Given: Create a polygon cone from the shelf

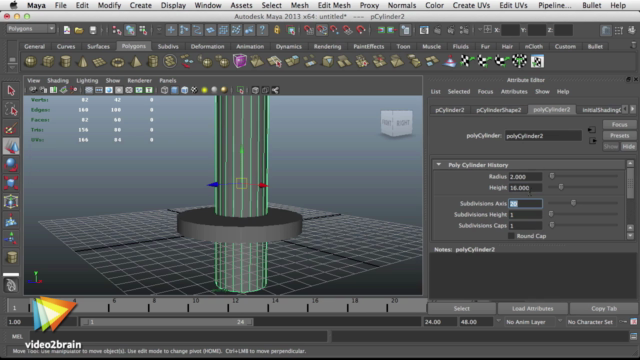Looking at the screenshot, I should click(83, 62).
